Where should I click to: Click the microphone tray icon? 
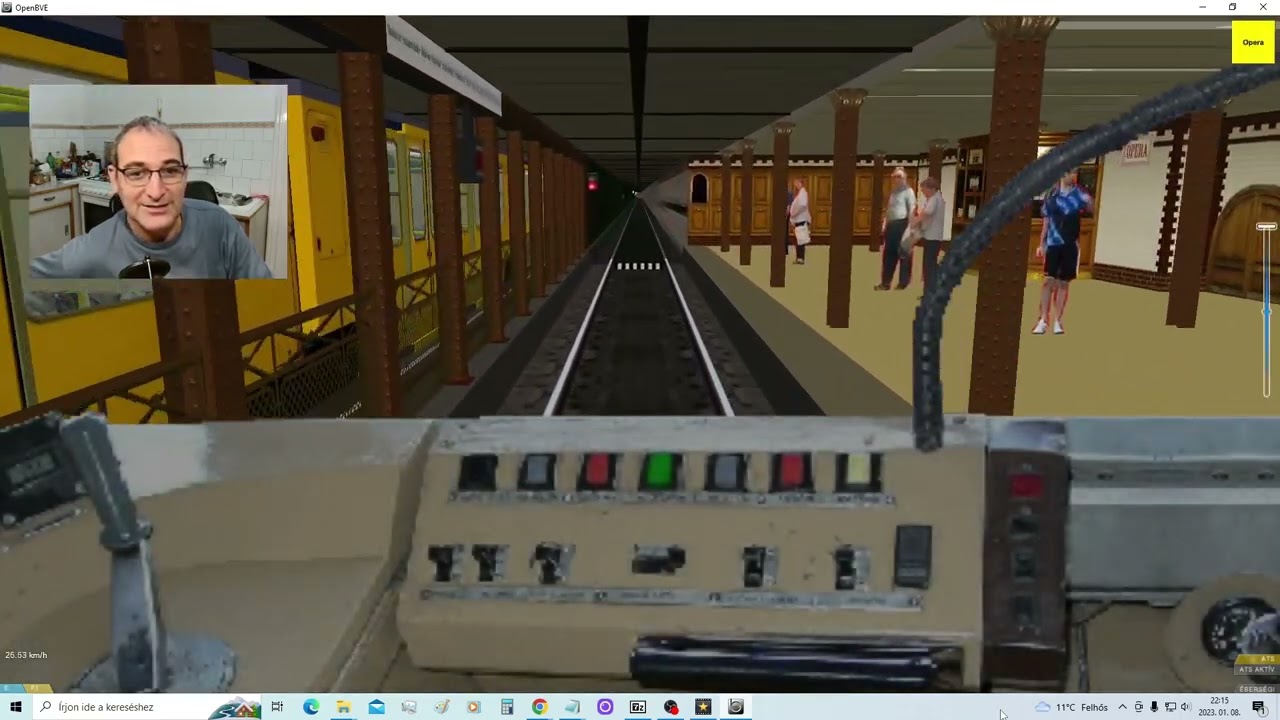pos(1154,707)
